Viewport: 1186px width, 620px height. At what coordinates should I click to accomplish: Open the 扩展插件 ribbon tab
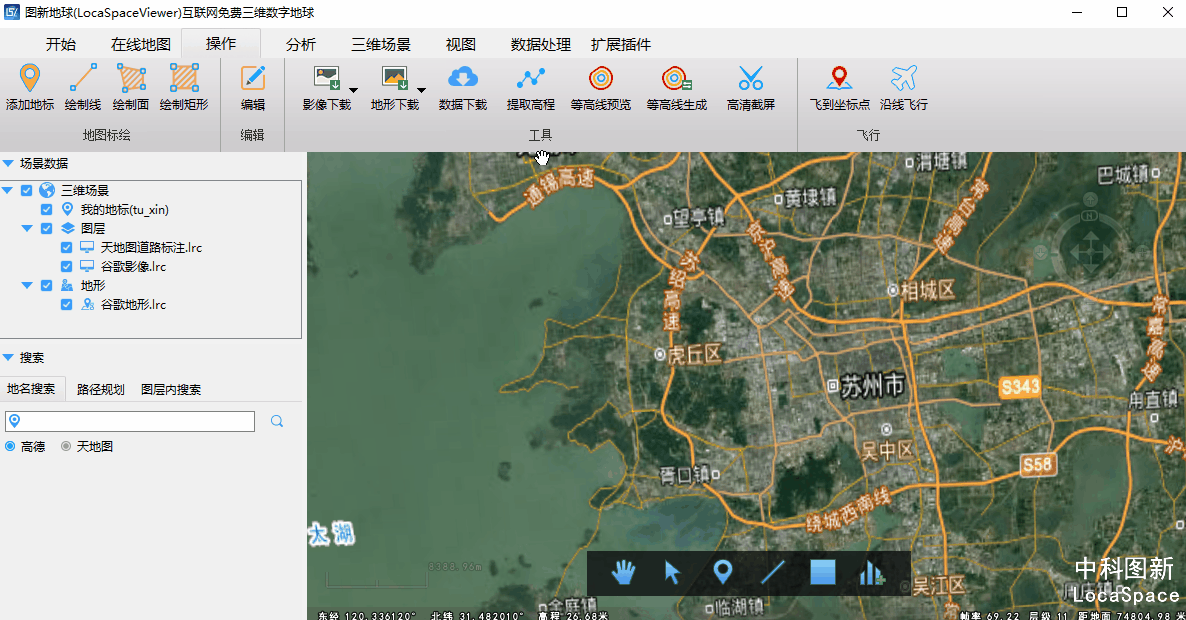coord(620,45)
